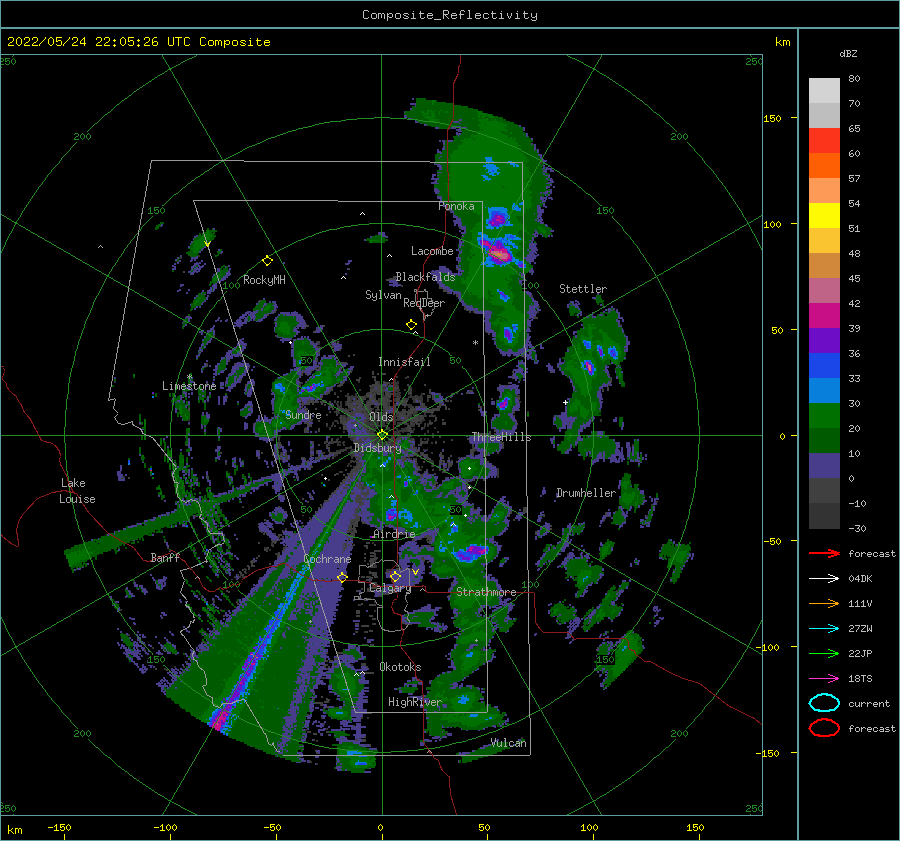Click the magenta 18TS arrow in the legend

pyautogui.click(x=824, y=679)
